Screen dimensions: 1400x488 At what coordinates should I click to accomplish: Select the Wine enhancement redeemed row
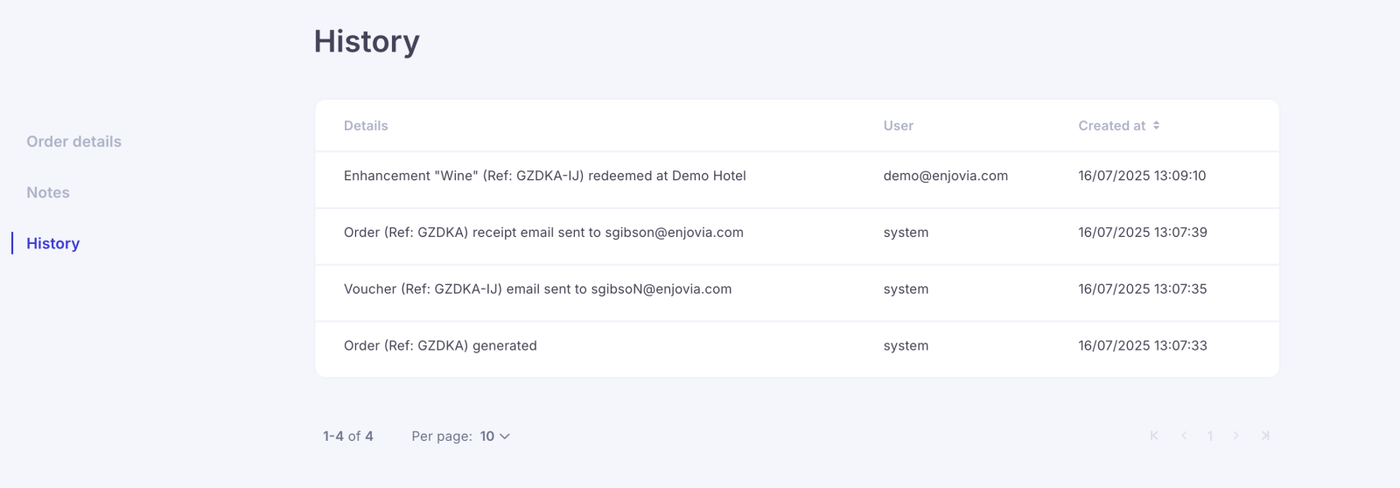797,176
